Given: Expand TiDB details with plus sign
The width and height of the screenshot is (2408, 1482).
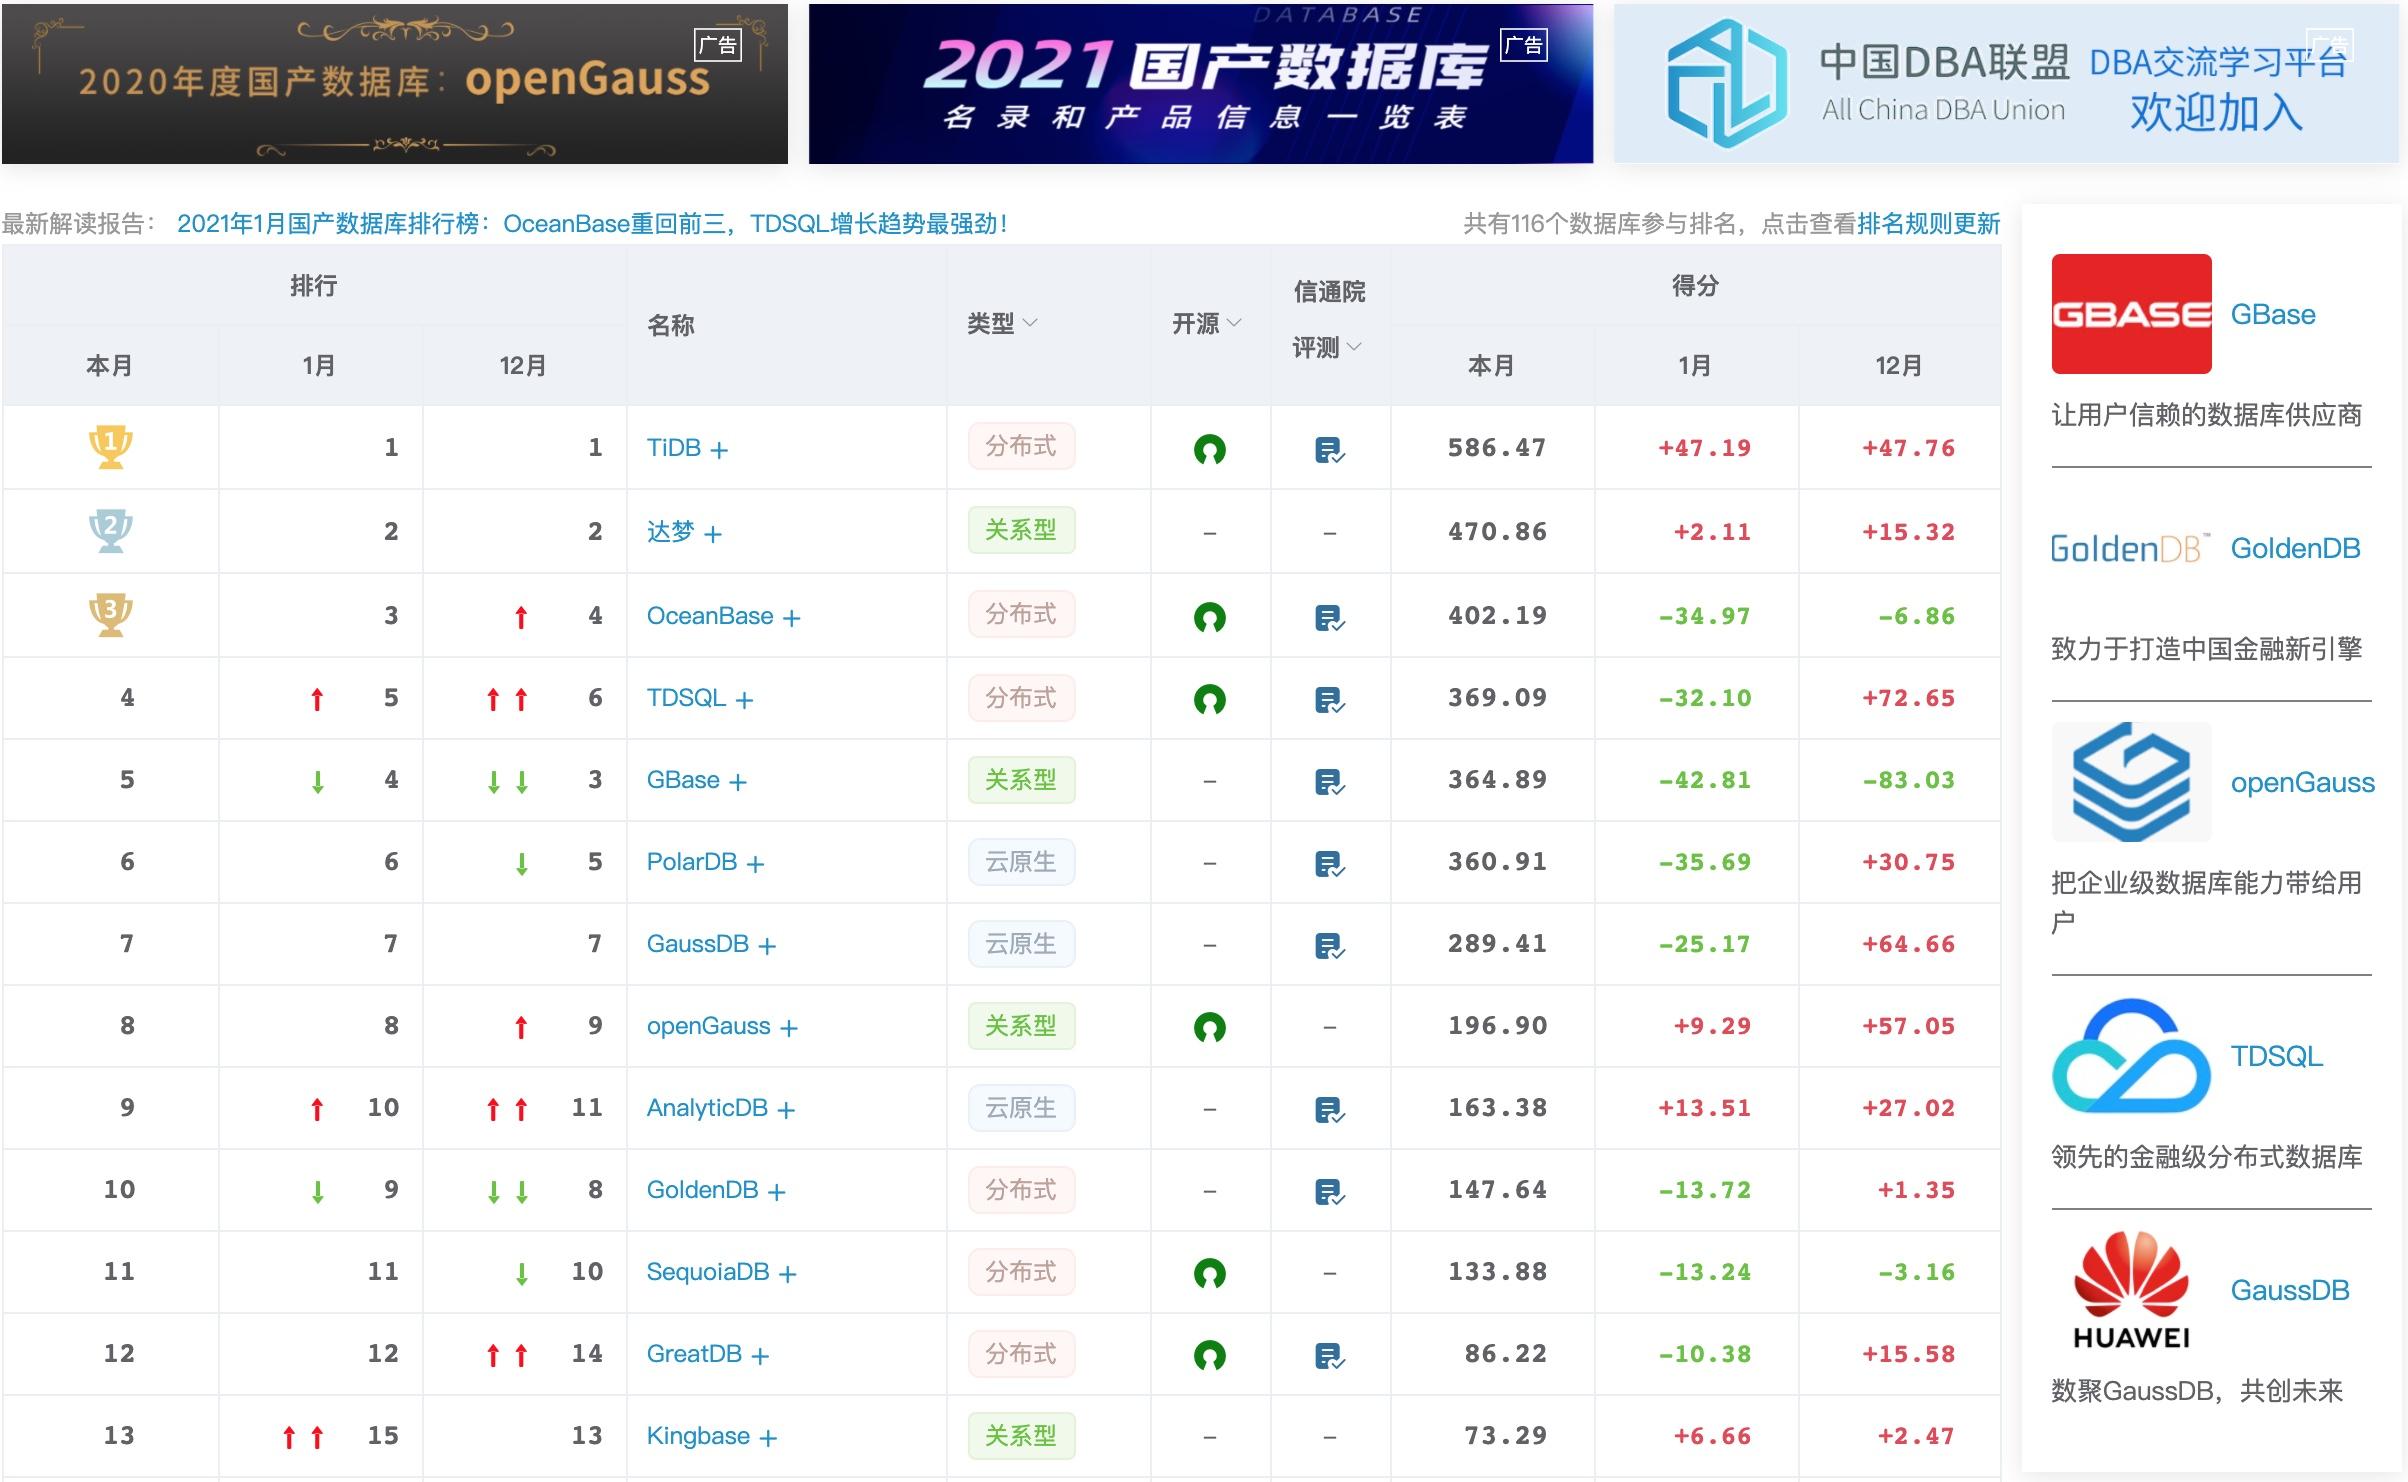Looking at the screenshot, I should click(718, 450).
